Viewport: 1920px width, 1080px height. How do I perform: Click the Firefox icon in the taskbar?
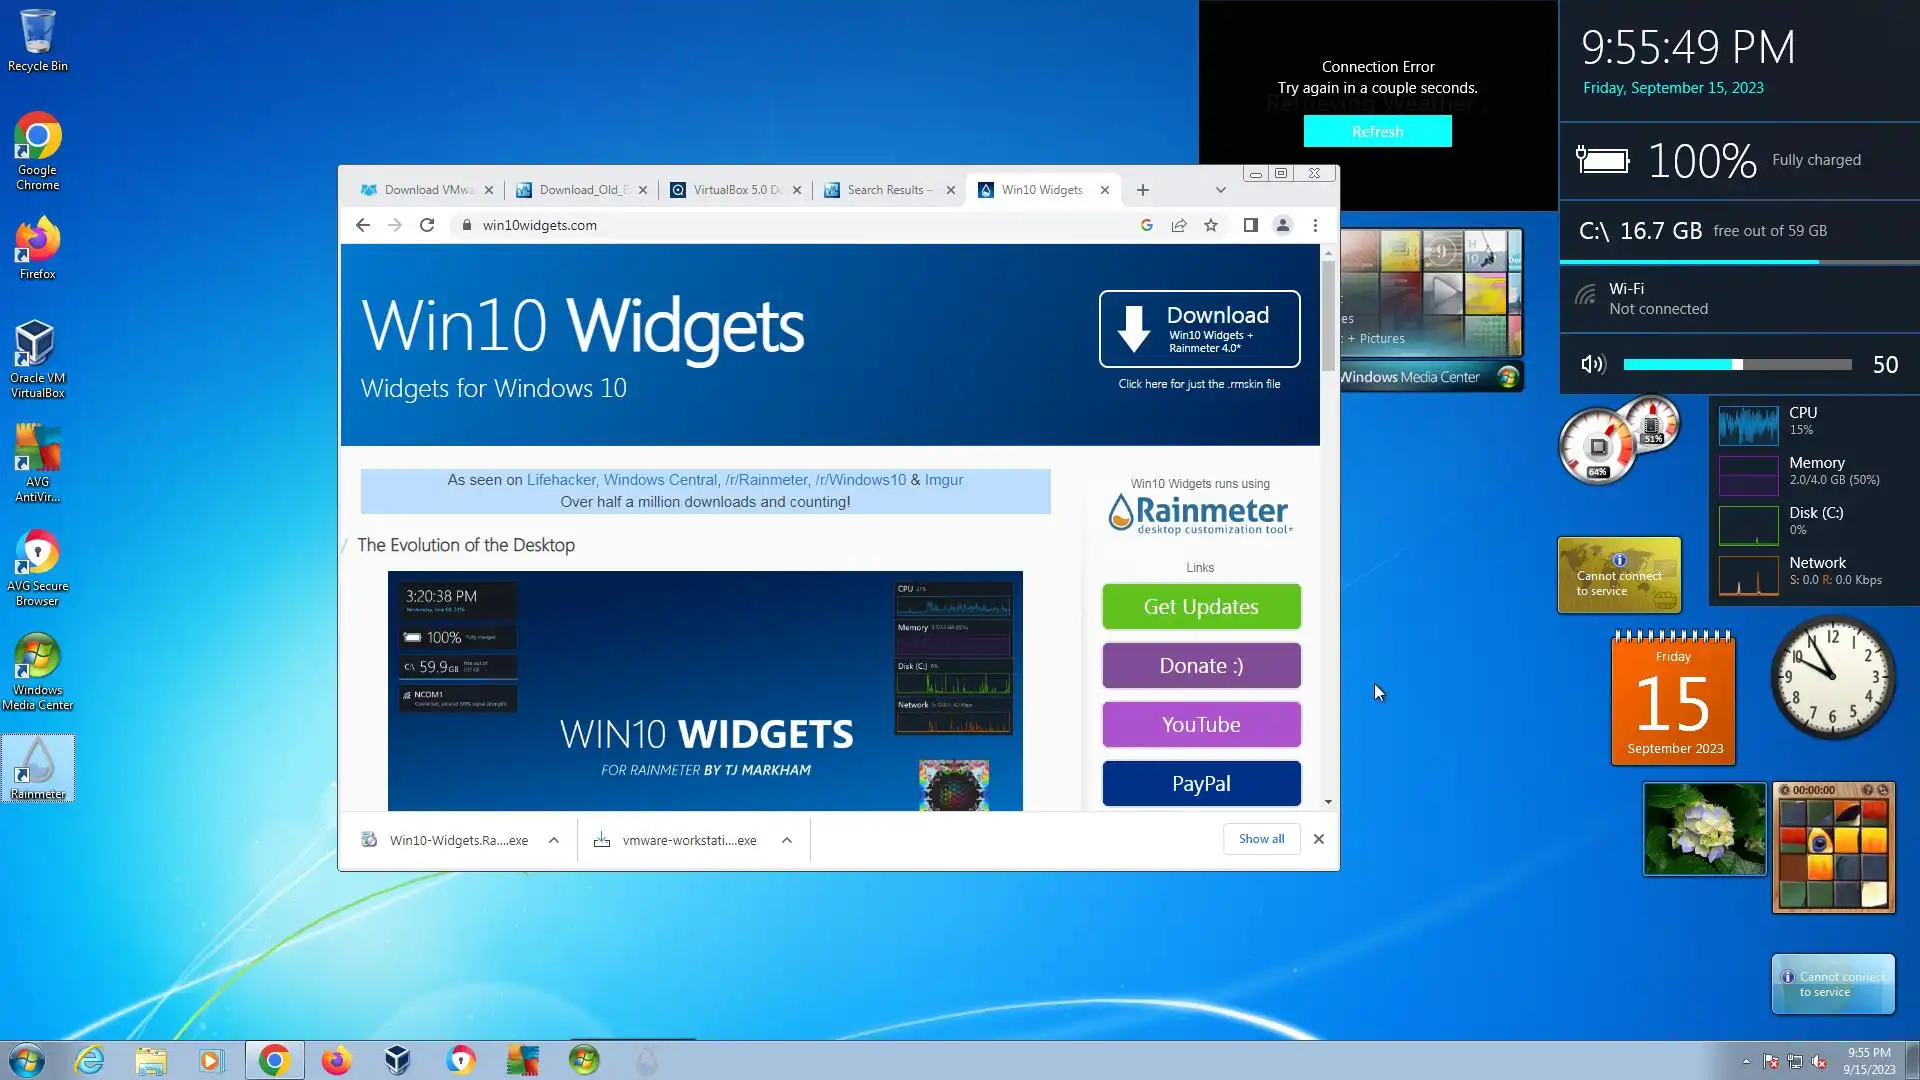pos(336,1060)
